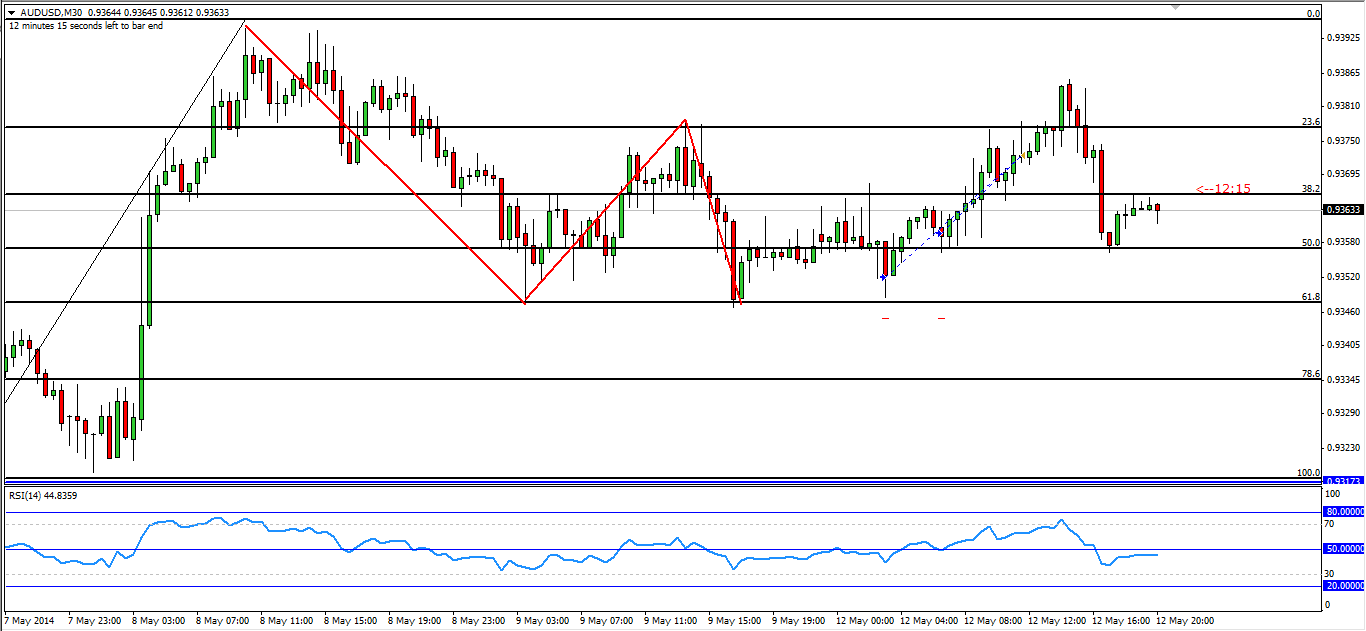Select the Fibonacci 50.0 level label

pyautogui.click(x=1311, y=242)
